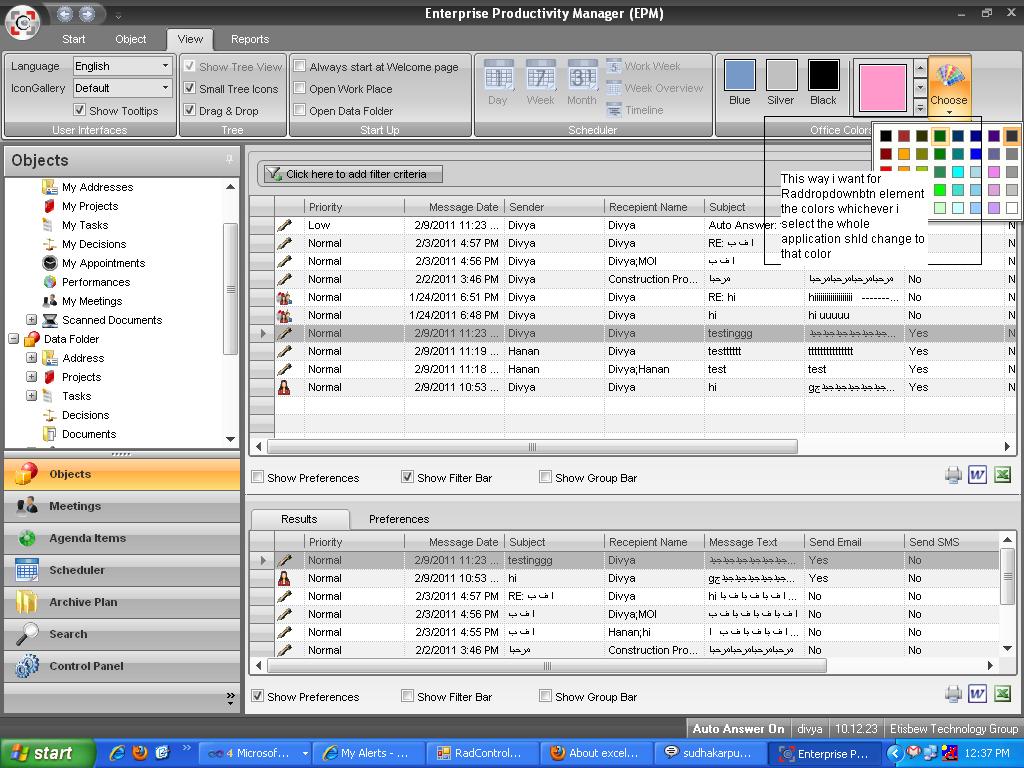1024x768 pixels.
Task: Switch to RadControl taskbar window
Action: (482, 753)
